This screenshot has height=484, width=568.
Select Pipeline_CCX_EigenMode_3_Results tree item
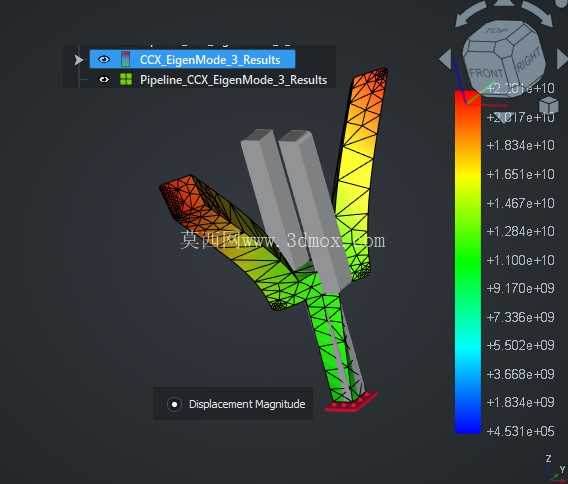233,80
